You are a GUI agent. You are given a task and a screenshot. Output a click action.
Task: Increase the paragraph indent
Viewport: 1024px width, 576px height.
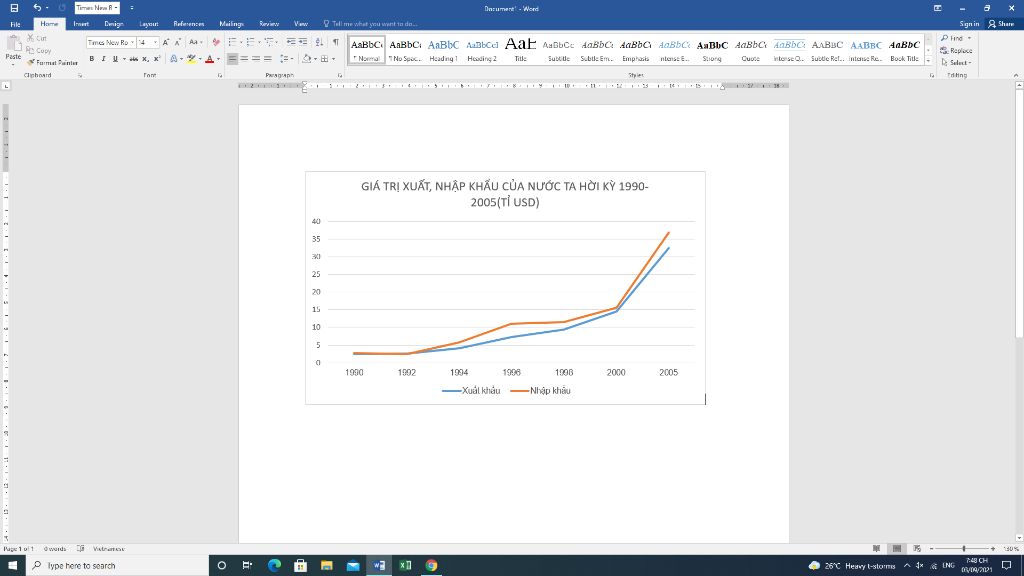pos(303,42)
